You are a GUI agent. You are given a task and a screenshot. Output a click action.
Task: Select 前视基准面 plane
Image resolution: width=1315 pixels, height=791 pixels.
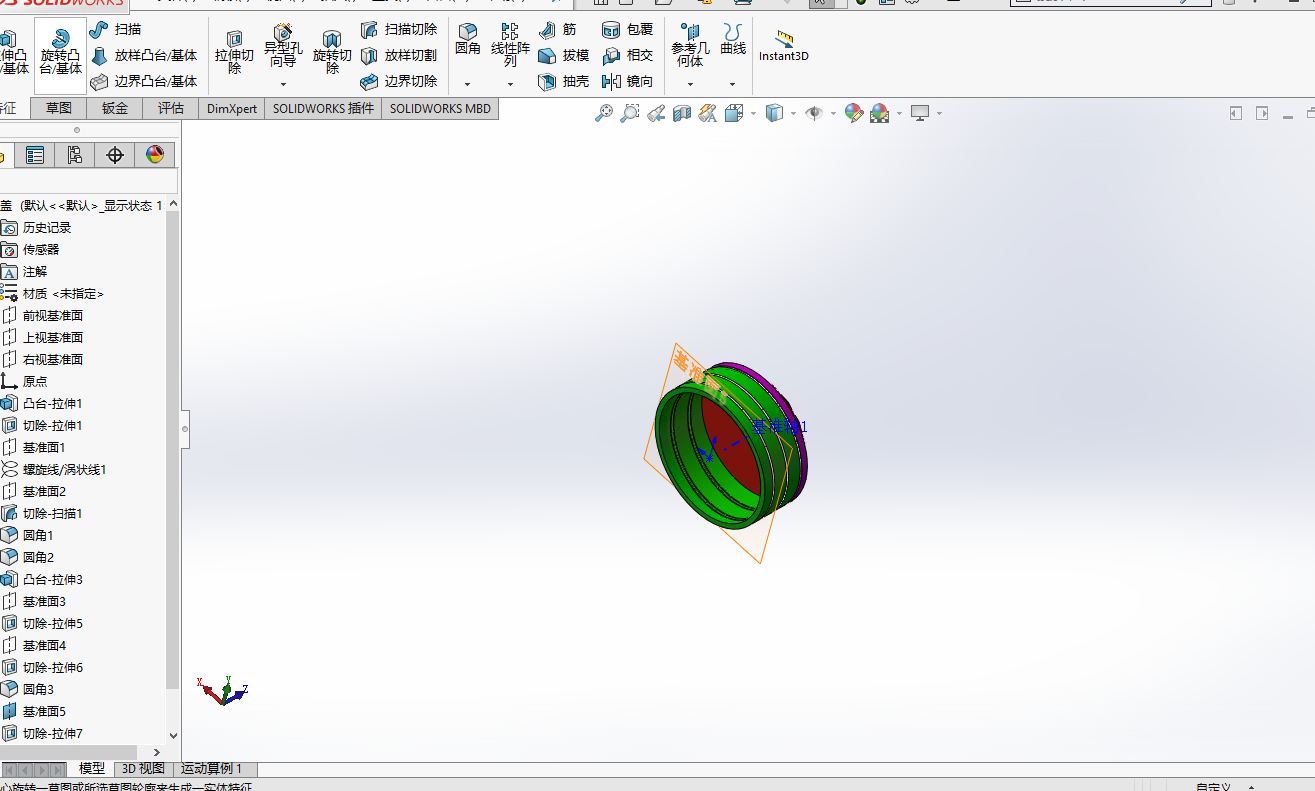pos(52,315)
